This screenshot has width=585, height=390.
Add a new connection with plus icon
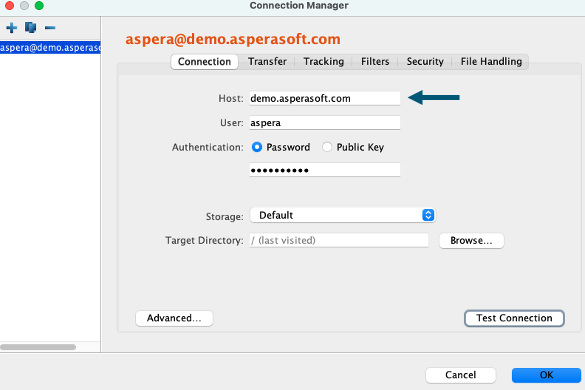(x=11, y=28)
